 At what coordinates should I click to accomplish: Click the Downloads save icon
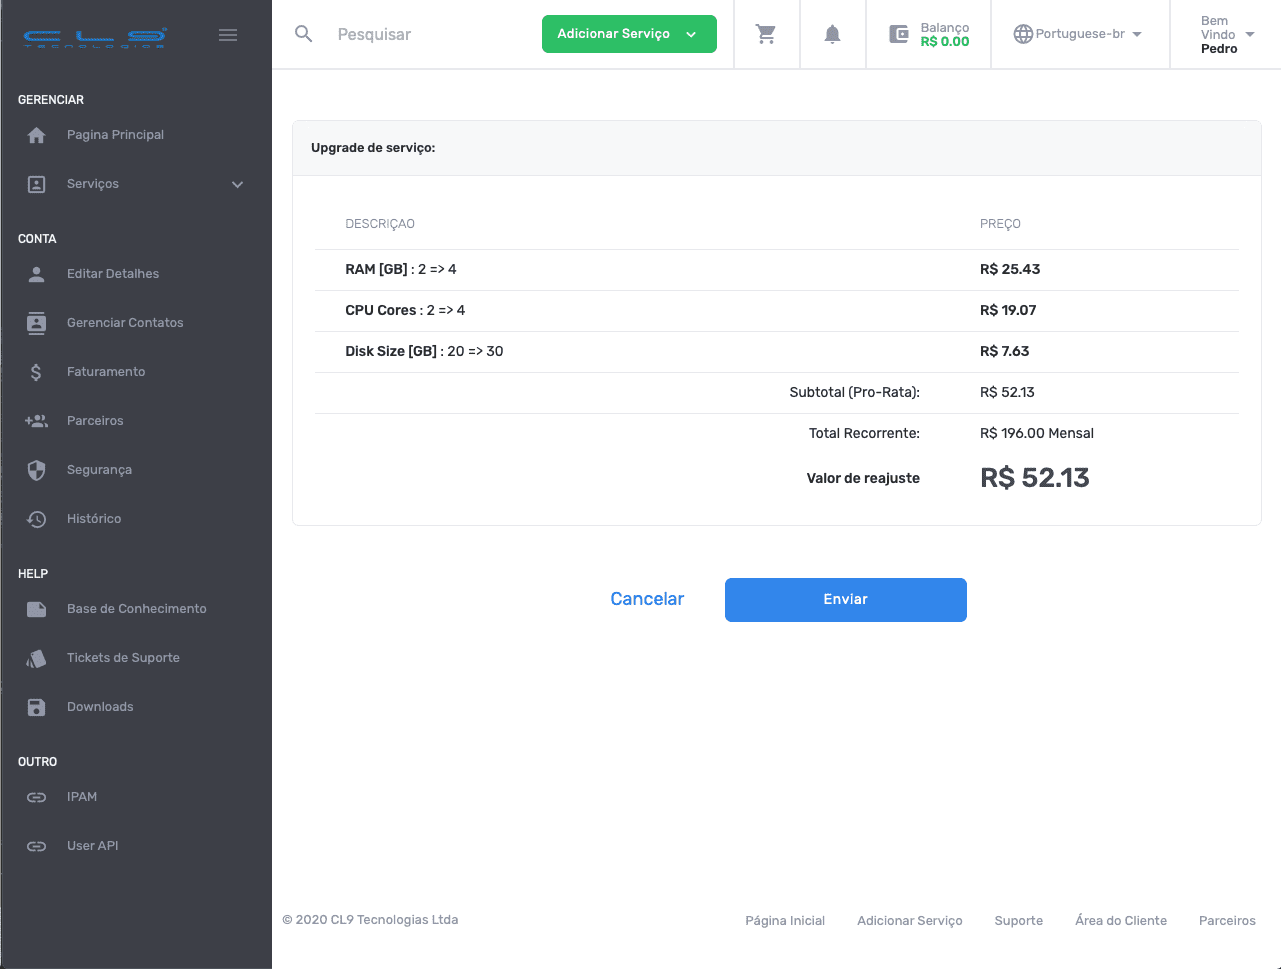37,707
